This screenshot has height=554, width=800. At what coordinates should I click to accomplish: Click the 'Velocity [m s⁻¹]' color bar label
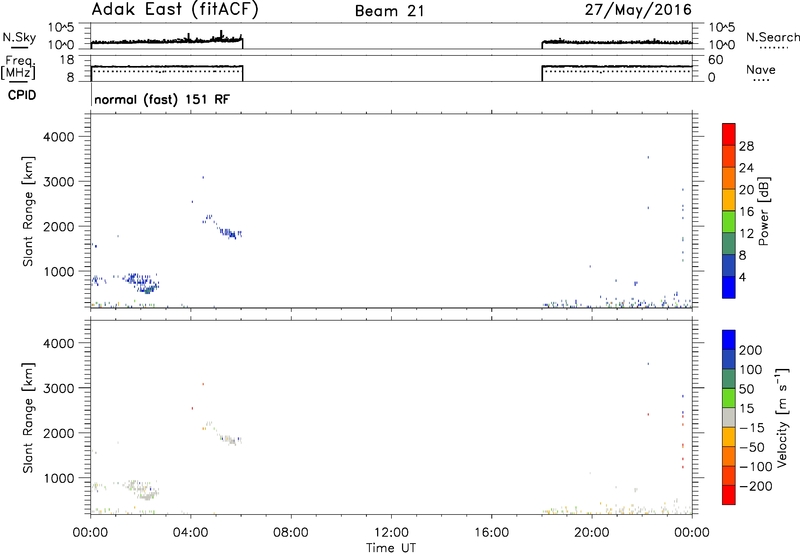click(x=782, y=417)
